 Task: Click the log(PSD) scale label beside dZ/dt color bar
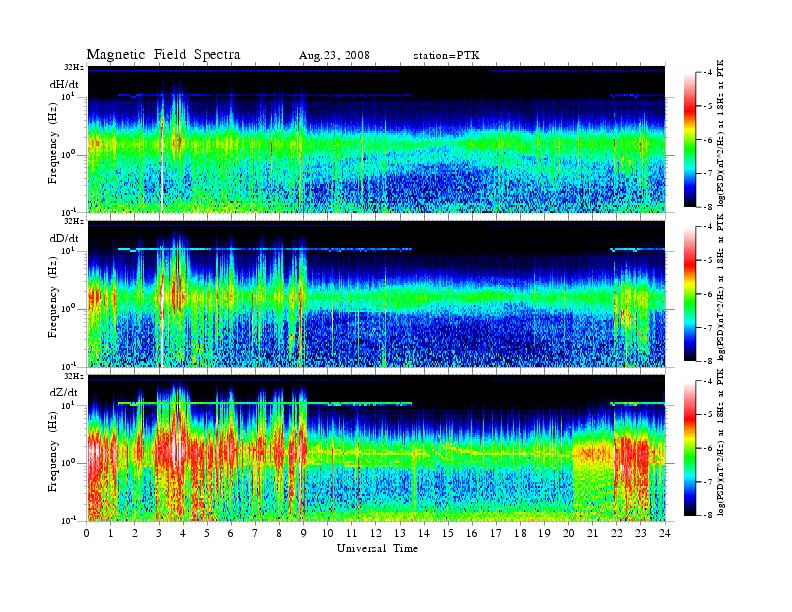click(721, 442)
